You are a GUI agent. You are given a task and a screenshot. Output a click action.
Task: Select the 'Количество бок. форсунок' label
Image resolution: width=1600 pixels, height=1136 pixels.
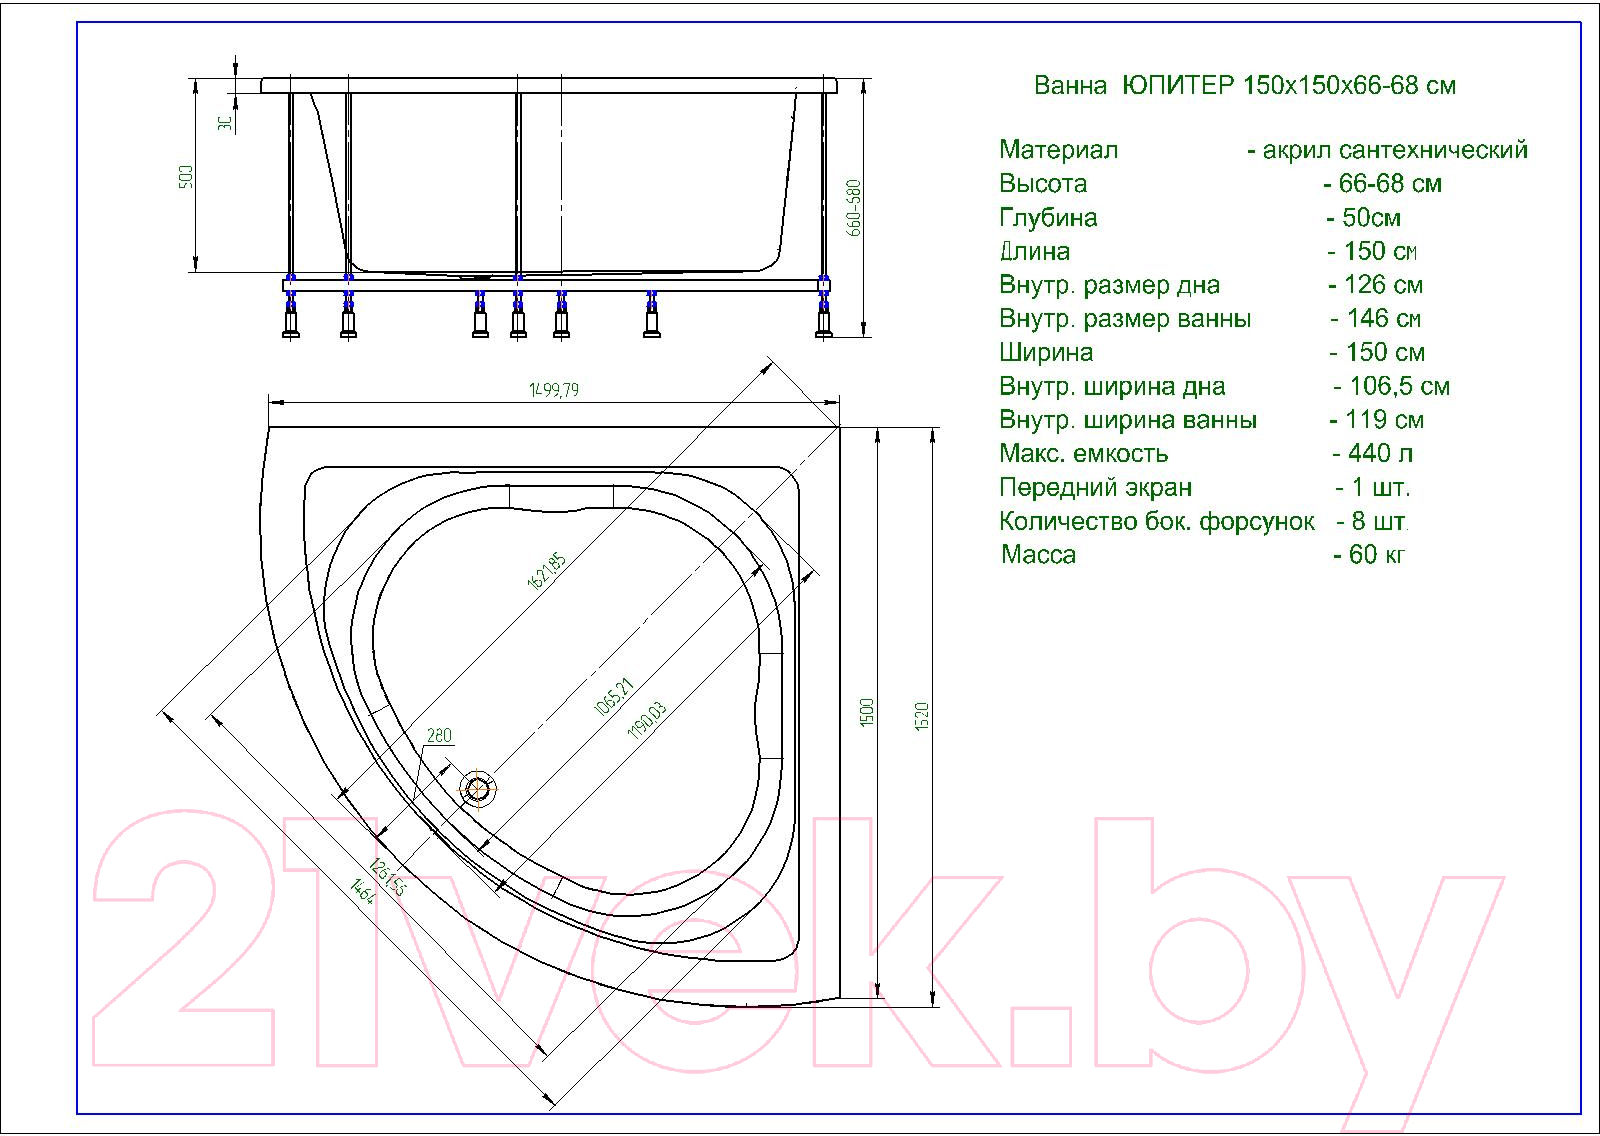click(x=1157, y=522)
